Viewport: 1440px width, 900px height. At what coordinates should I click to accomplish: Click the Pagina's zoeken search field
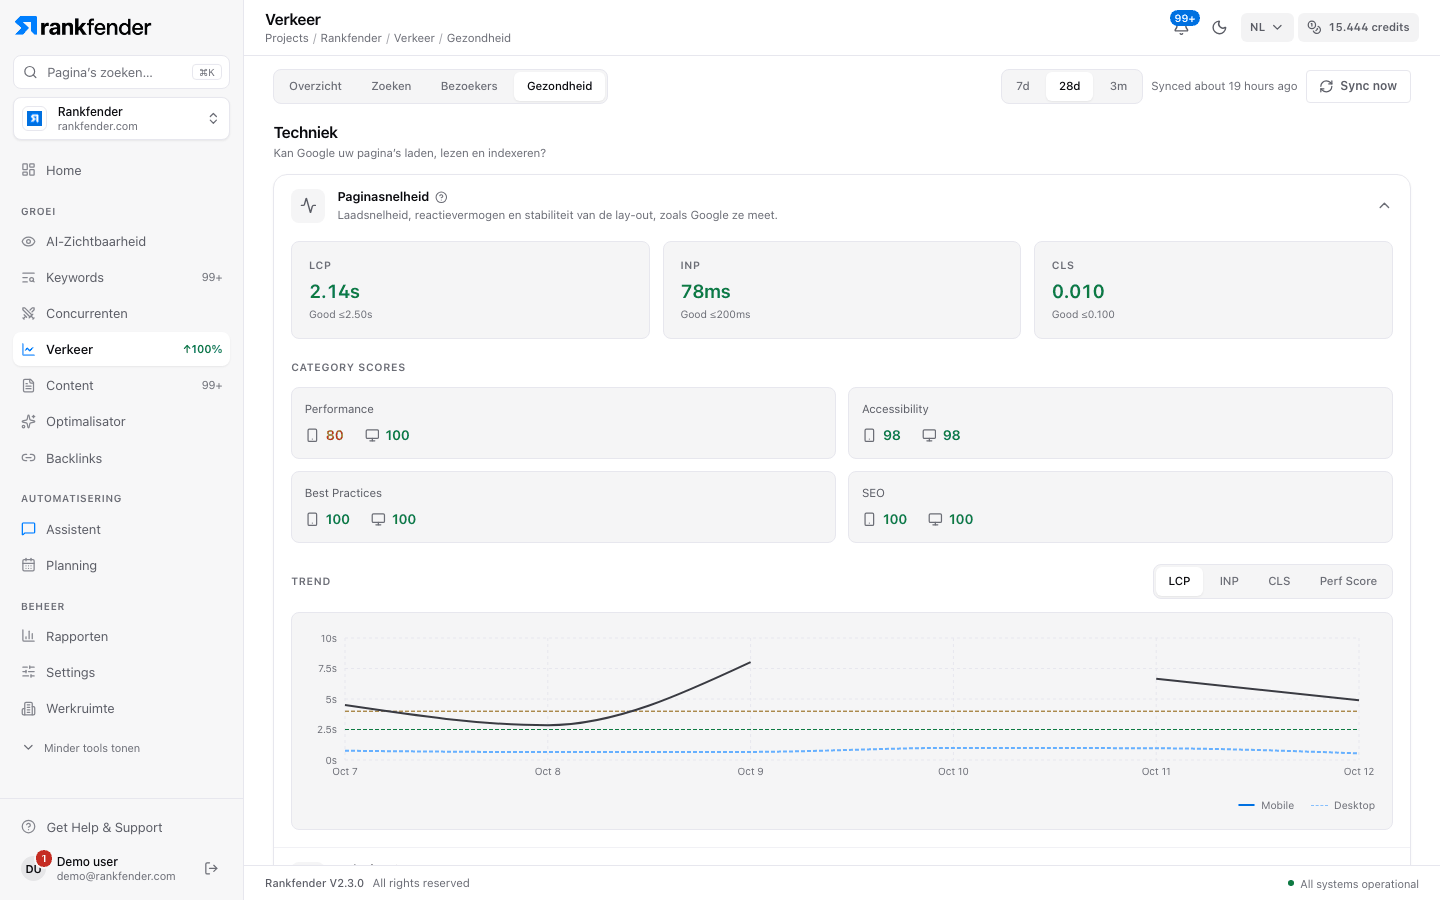pos(121,72)
